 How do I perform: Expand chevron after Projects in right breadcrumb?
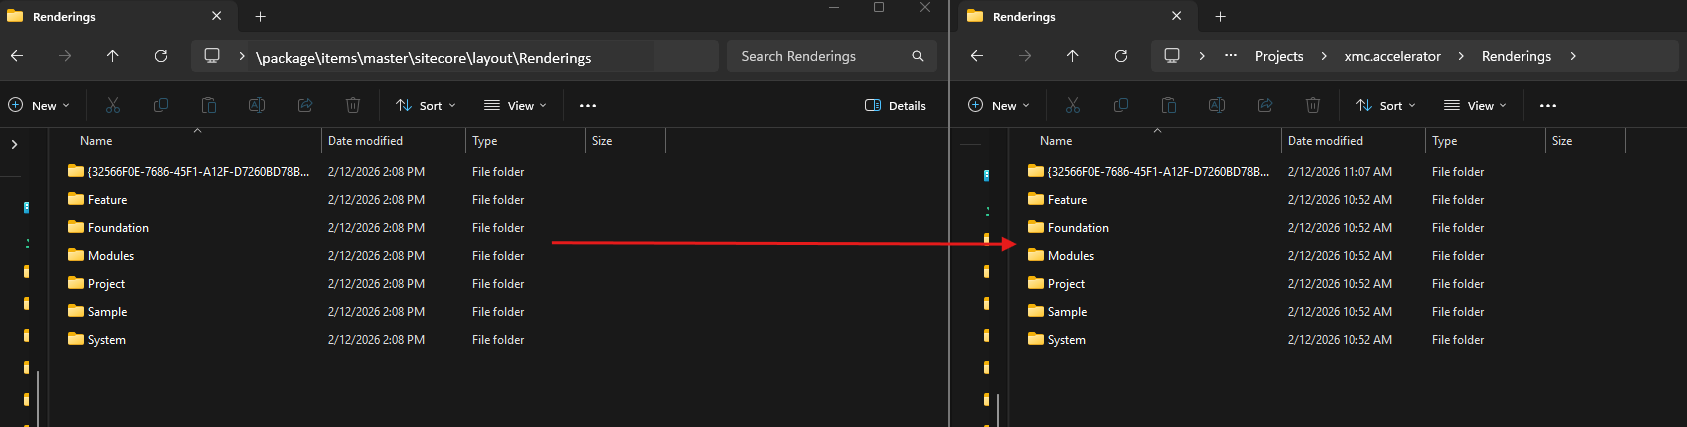point(1324,56)
